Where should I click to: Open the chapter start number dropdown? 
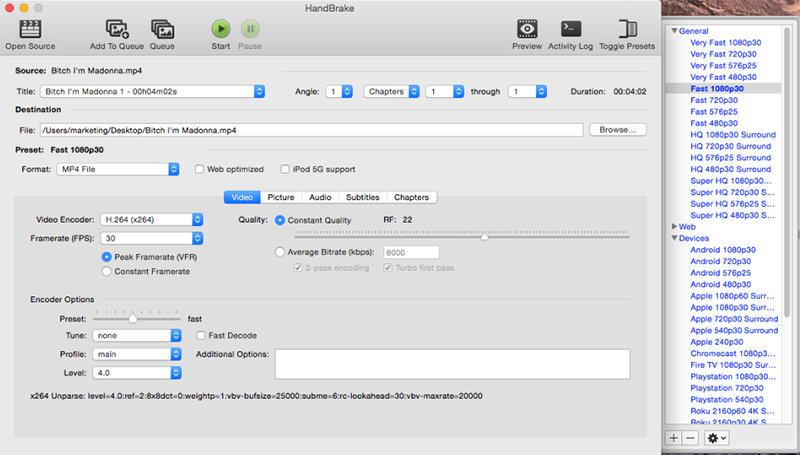[x=444, y=92]
